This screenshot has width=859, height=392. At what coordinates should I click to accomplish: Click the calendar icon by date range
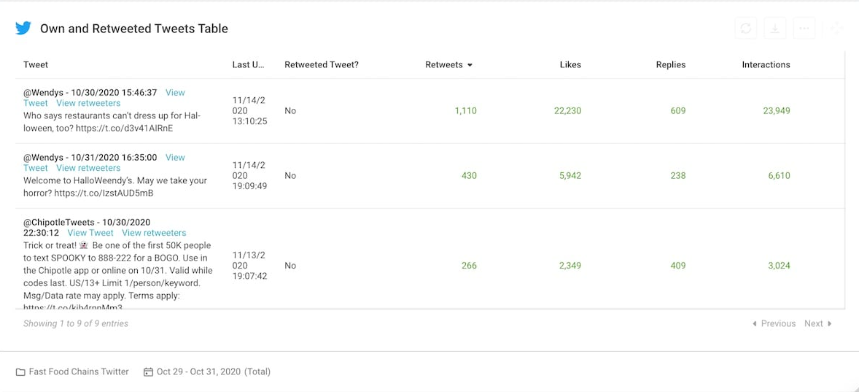tap(148, 372)
